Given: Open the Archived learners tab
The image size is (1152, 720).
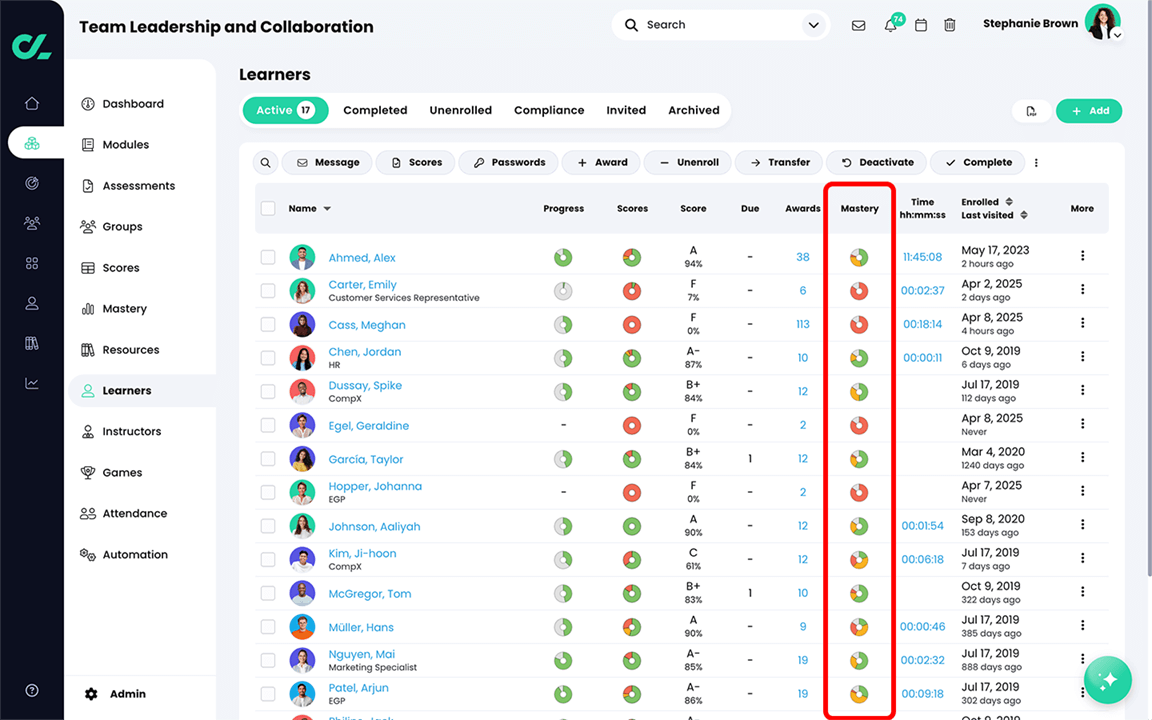Looking at the screenshot, I should (x=693, y=110).
